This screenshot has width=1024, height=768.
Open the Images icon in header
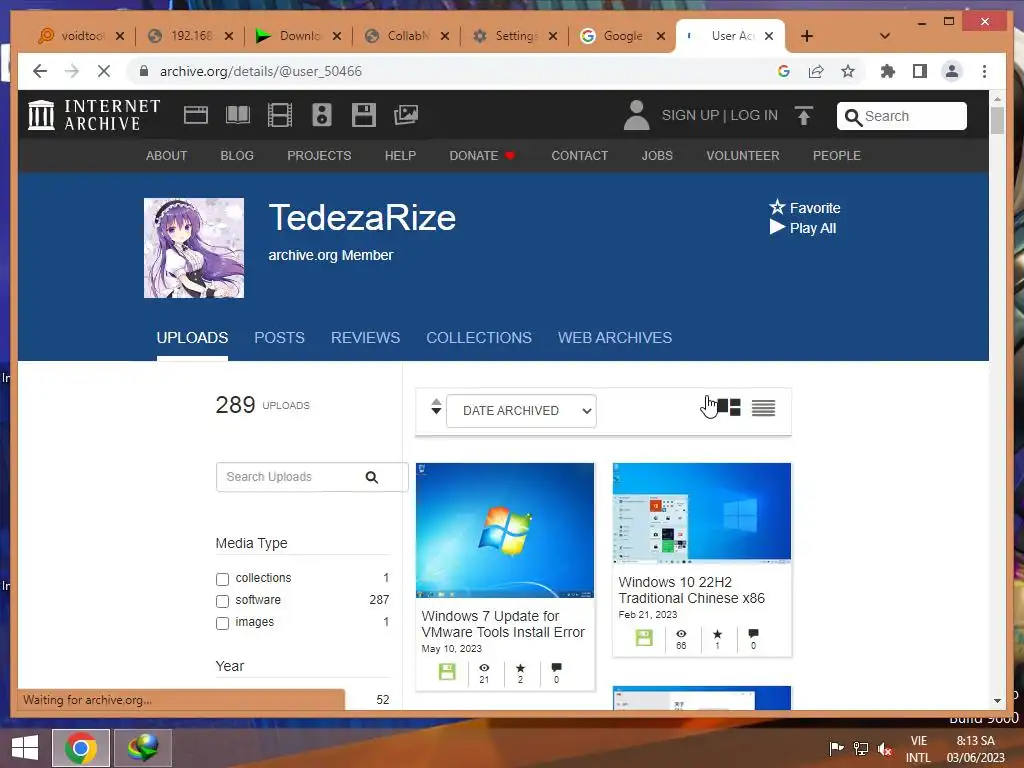point(406,115)
